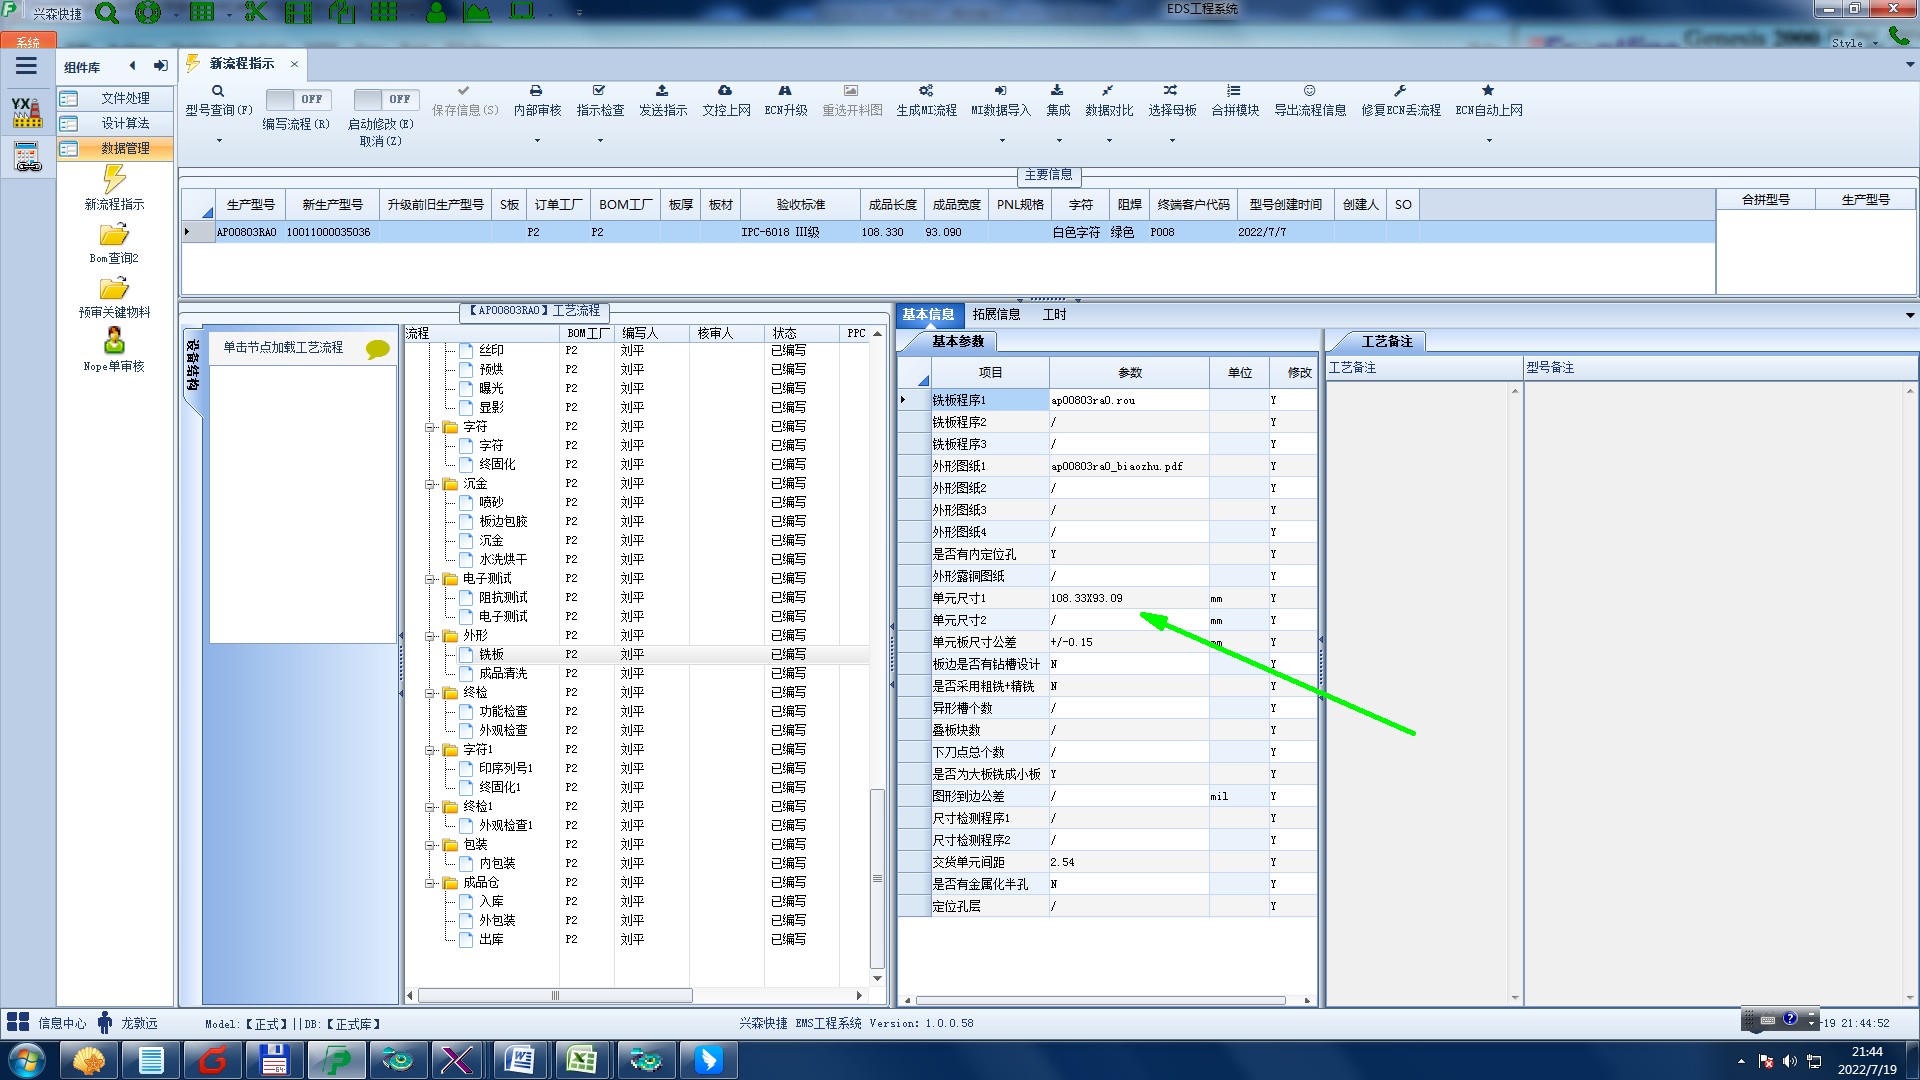
Task: Open dropdown arrow under 选择母板
Action: tap(1172, 141)
